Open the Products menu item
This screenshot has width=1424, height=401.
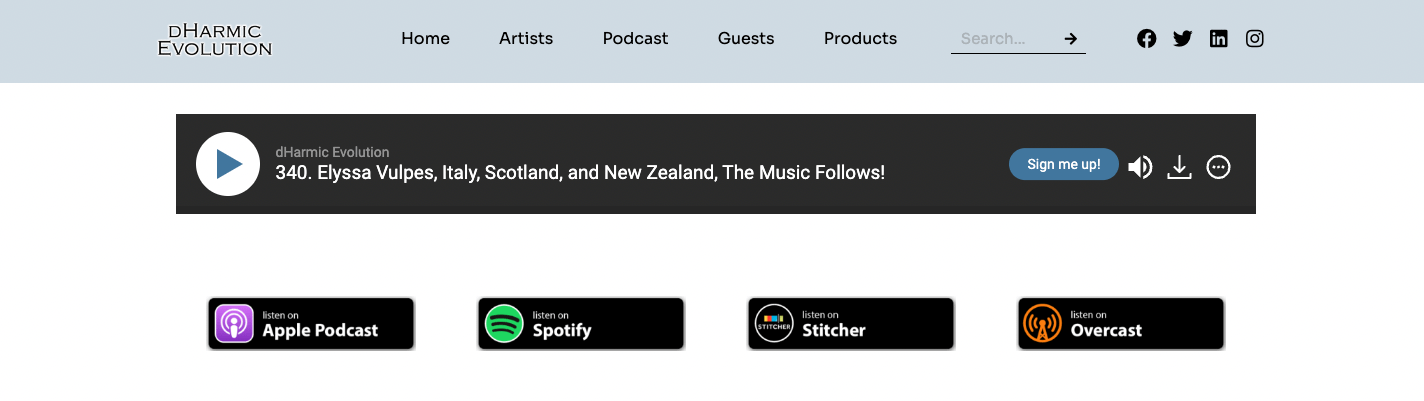861,39
